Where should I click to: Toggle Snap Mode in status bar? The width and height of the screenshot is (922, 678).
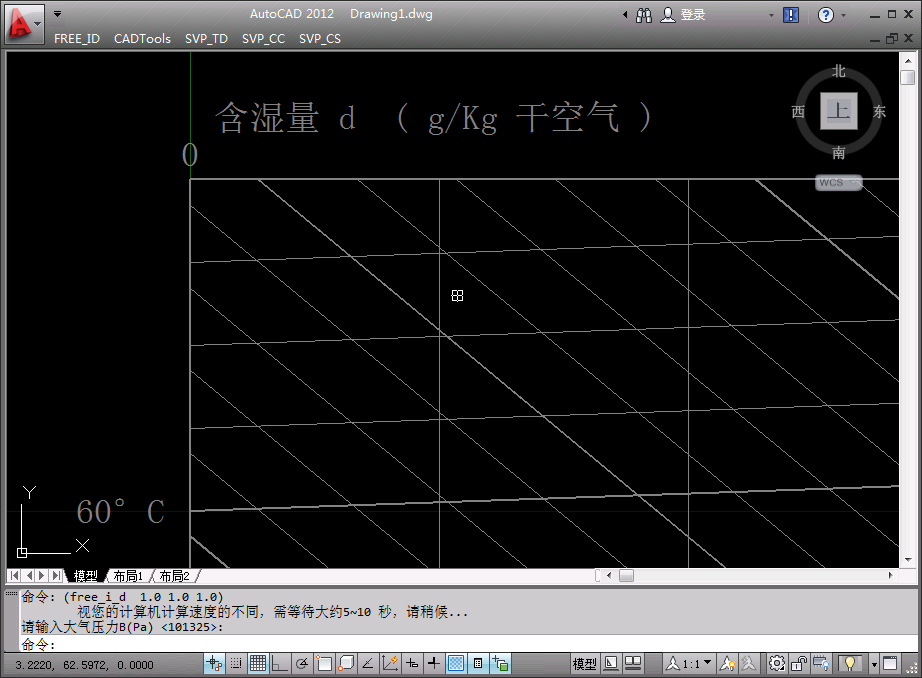[236, 664]
